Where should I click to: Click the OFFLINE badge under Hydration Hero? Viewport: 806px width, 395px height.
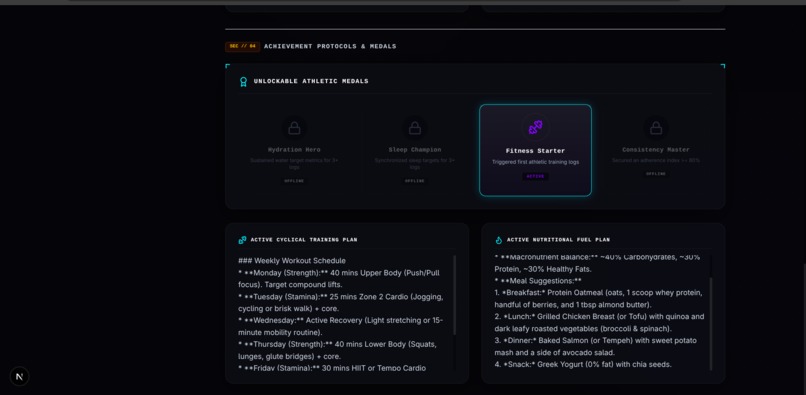pyautogui.click(x=294, y=181)
